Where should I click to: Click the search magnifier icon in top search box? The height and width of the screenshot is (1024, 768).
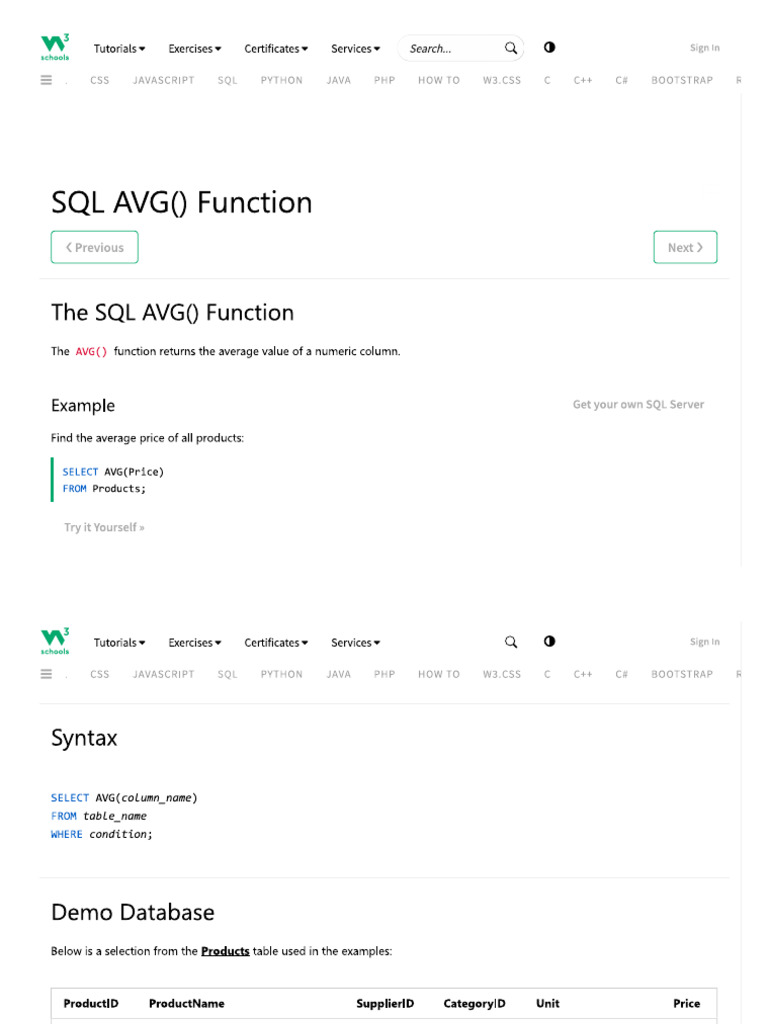[511, 48]
